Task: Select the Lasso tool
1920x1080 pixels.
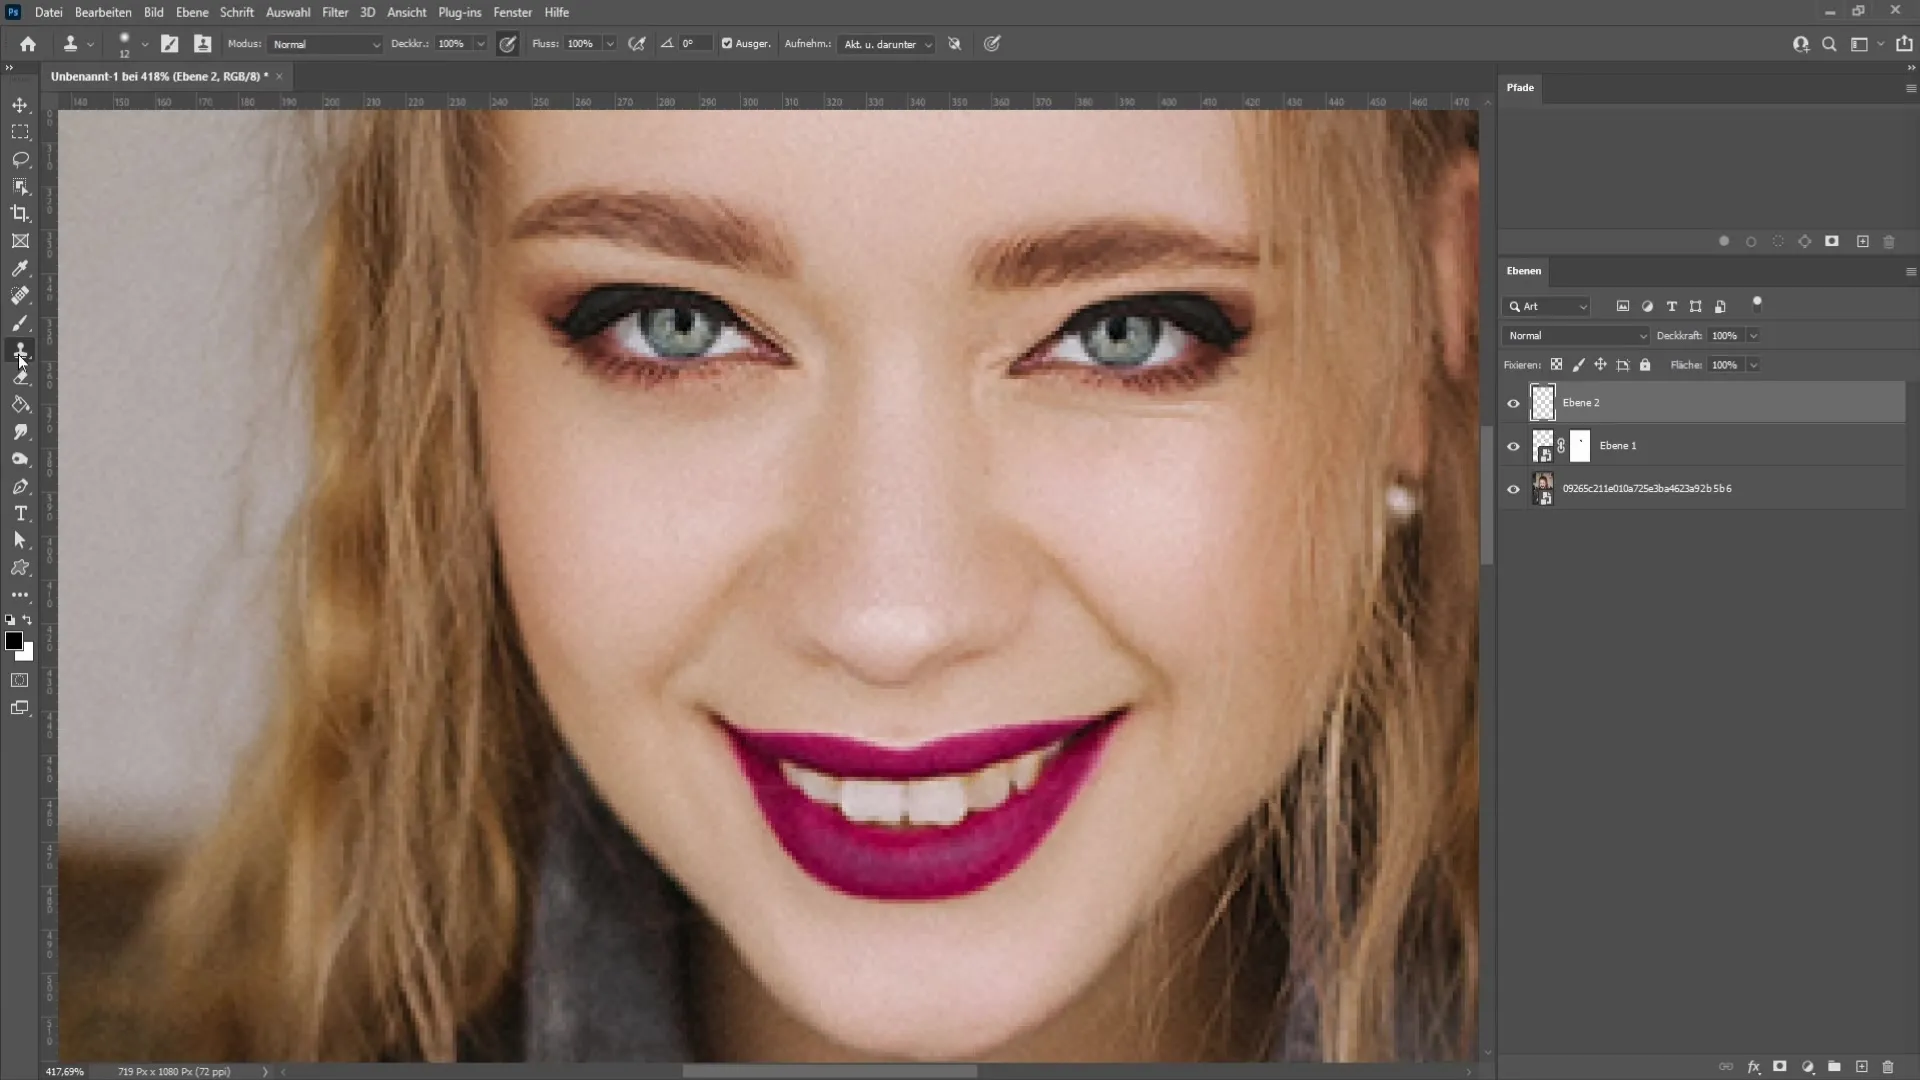Action: pos(20,158)
